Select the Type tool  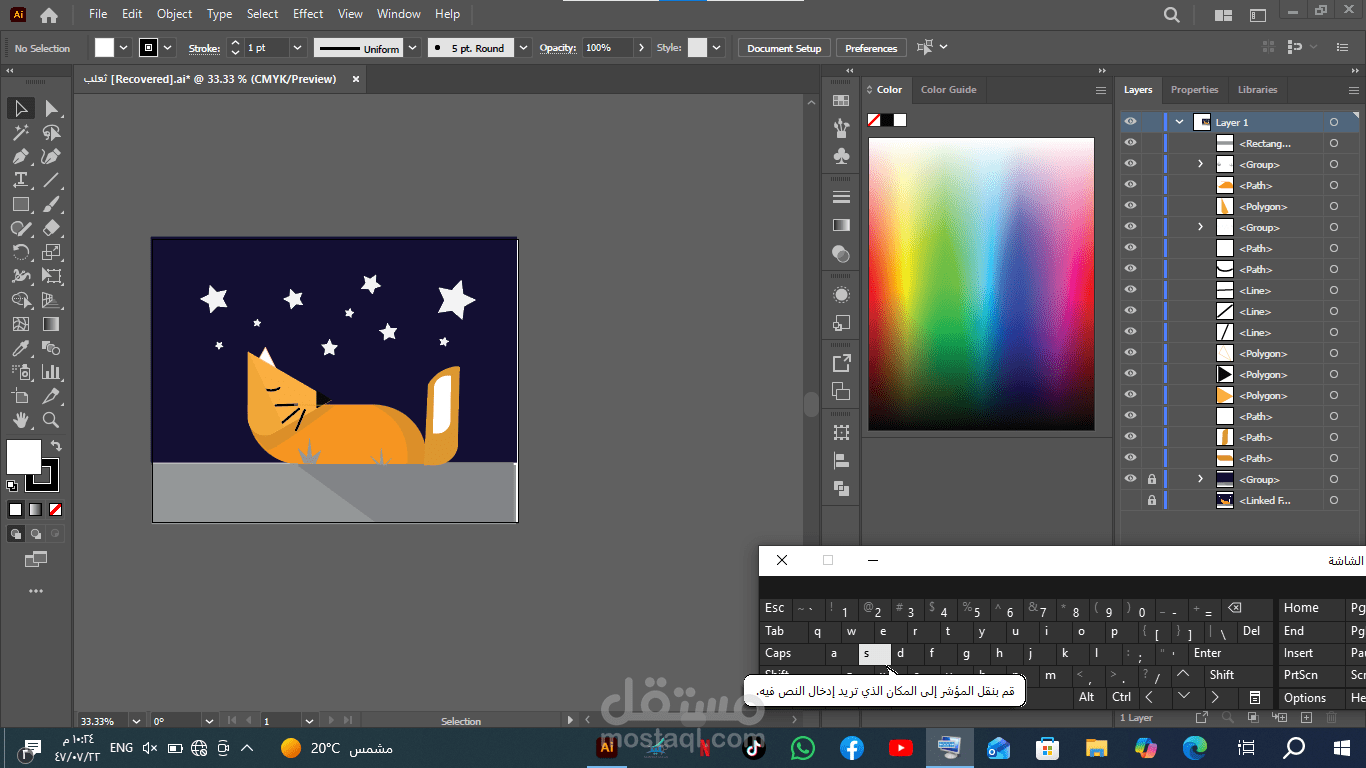(20, 180)
